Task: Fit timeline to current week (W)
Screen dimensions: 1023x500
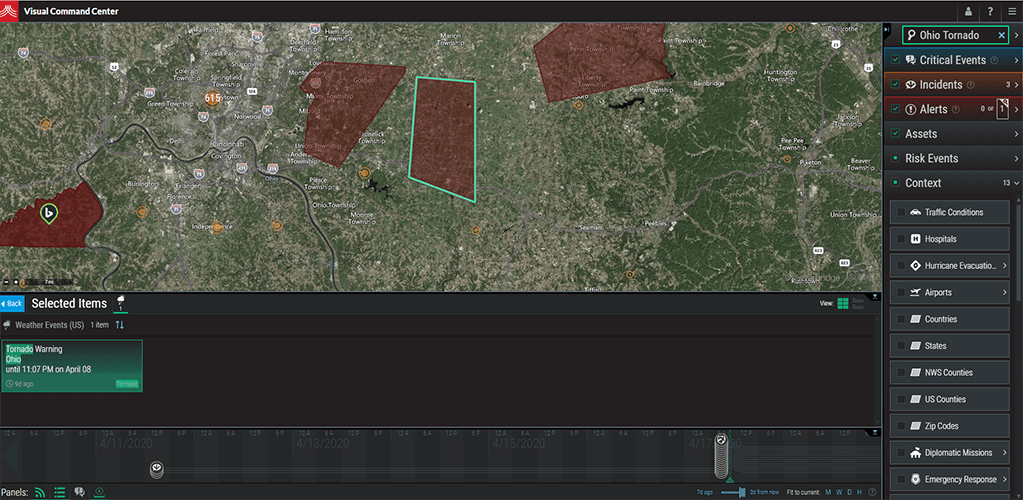Action: pyautogui.click(x=840, y=492)
